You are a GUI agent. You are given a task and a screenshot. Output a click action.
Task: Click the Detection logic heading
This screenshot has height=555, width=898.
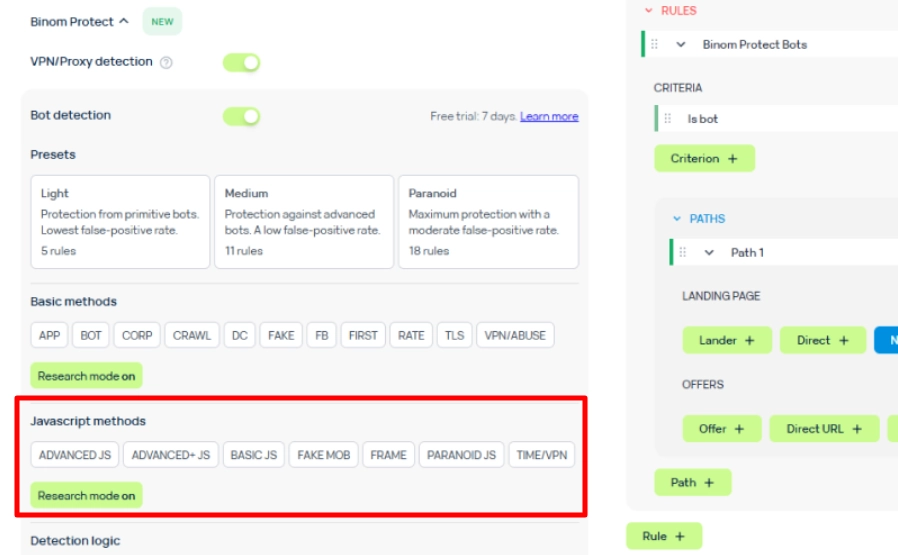75,540
